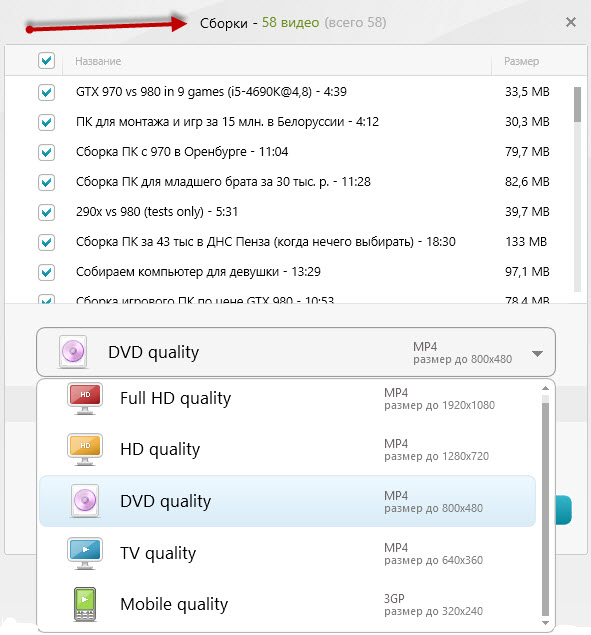Choose the orange HD quality monitor icon

tap(85, 450)
